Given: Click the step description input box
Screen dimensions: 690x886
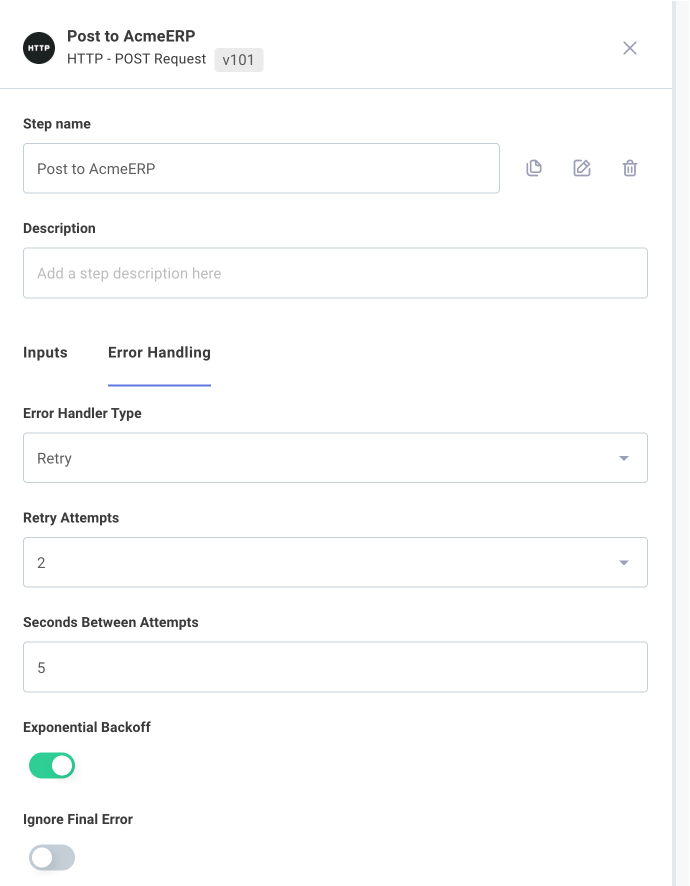Looking at the screenshot, I should coord(335,273).
